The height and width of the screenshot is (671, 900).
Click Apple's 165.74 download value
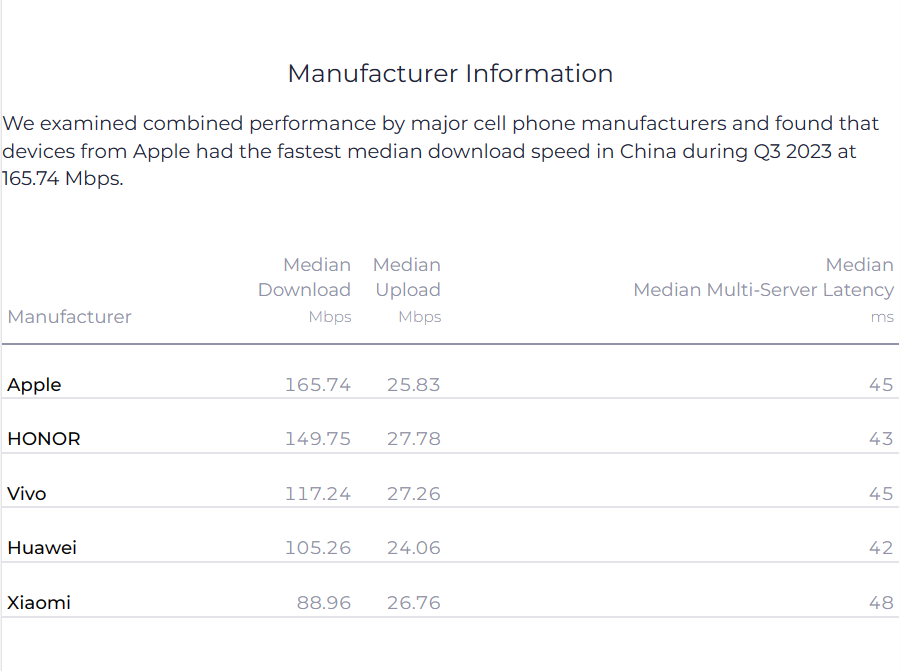(318, 385)
